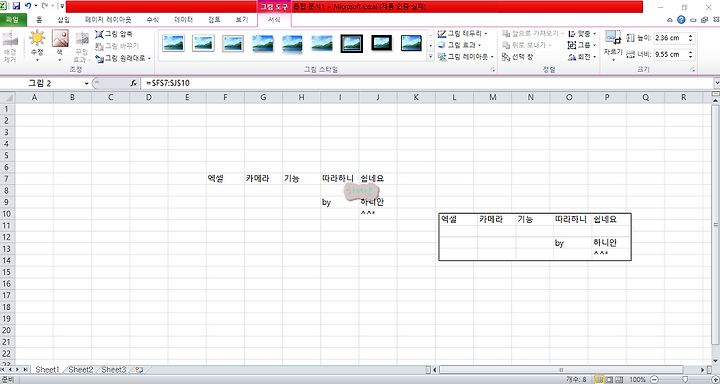720x384 pixels.
Task: Open the 그림 원래대로 (Reset Picture) dropdown arrow
Action: click(x=150, y=58)
